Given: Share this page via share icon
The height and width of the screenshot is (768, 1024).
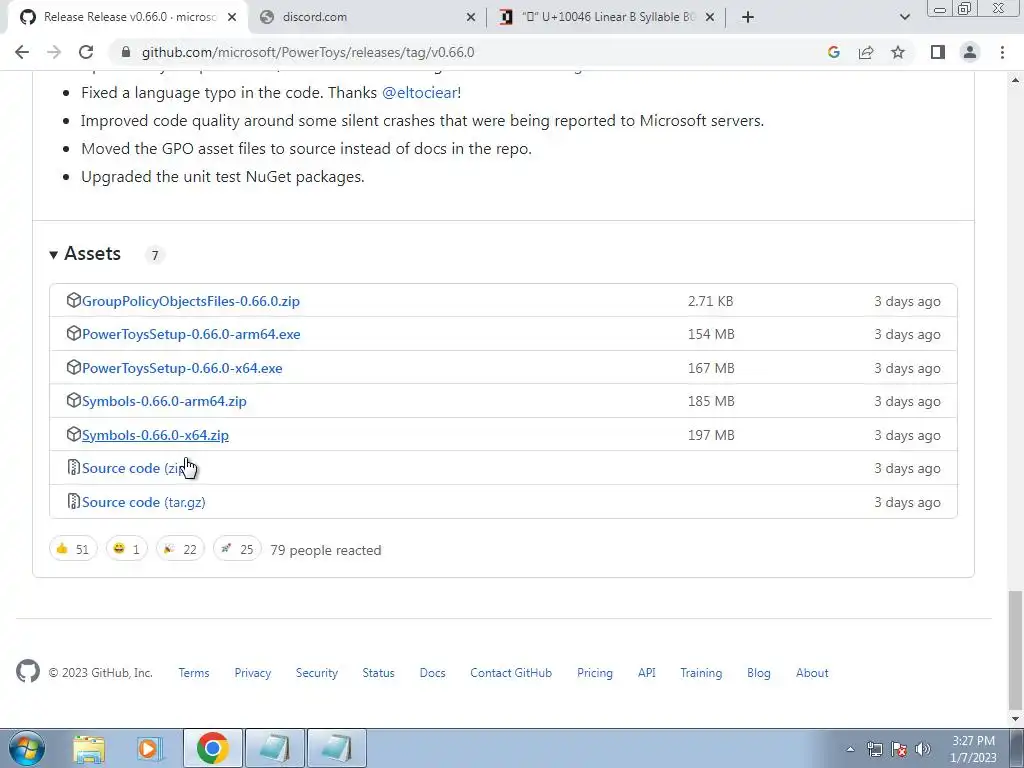Looking at the screenshot, I should point(866,52).
